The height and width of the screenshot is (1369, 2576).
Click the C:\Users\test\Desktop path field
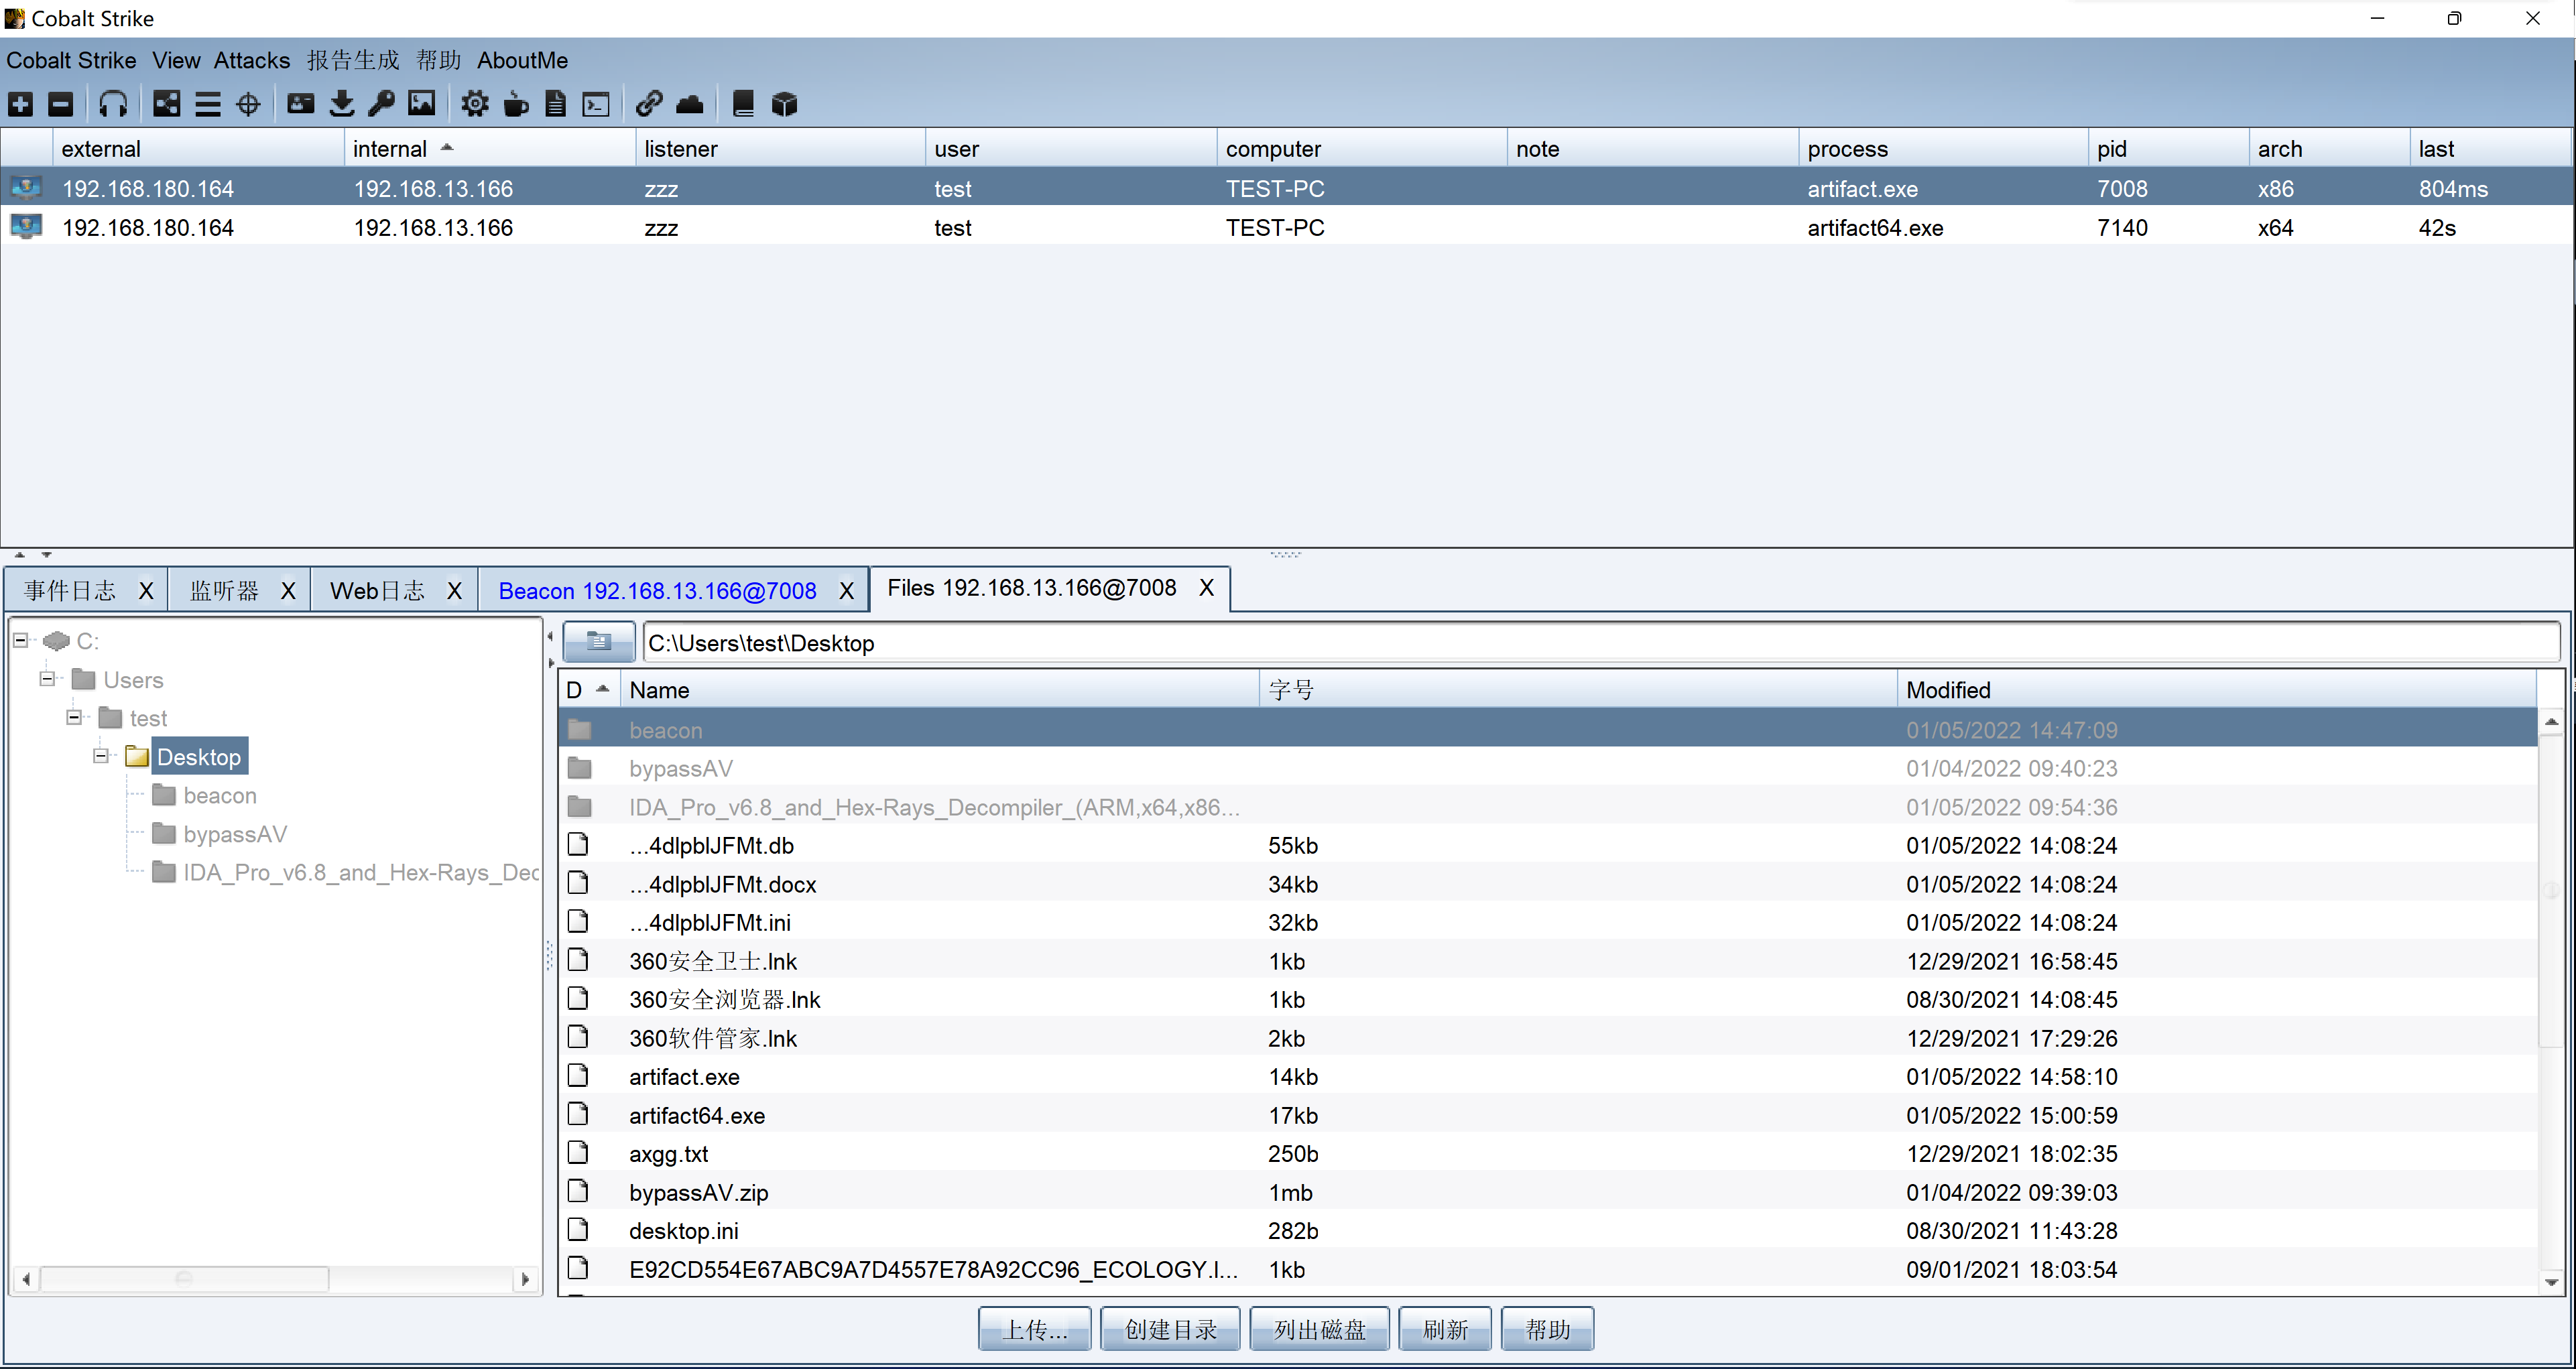point(1601,642)
